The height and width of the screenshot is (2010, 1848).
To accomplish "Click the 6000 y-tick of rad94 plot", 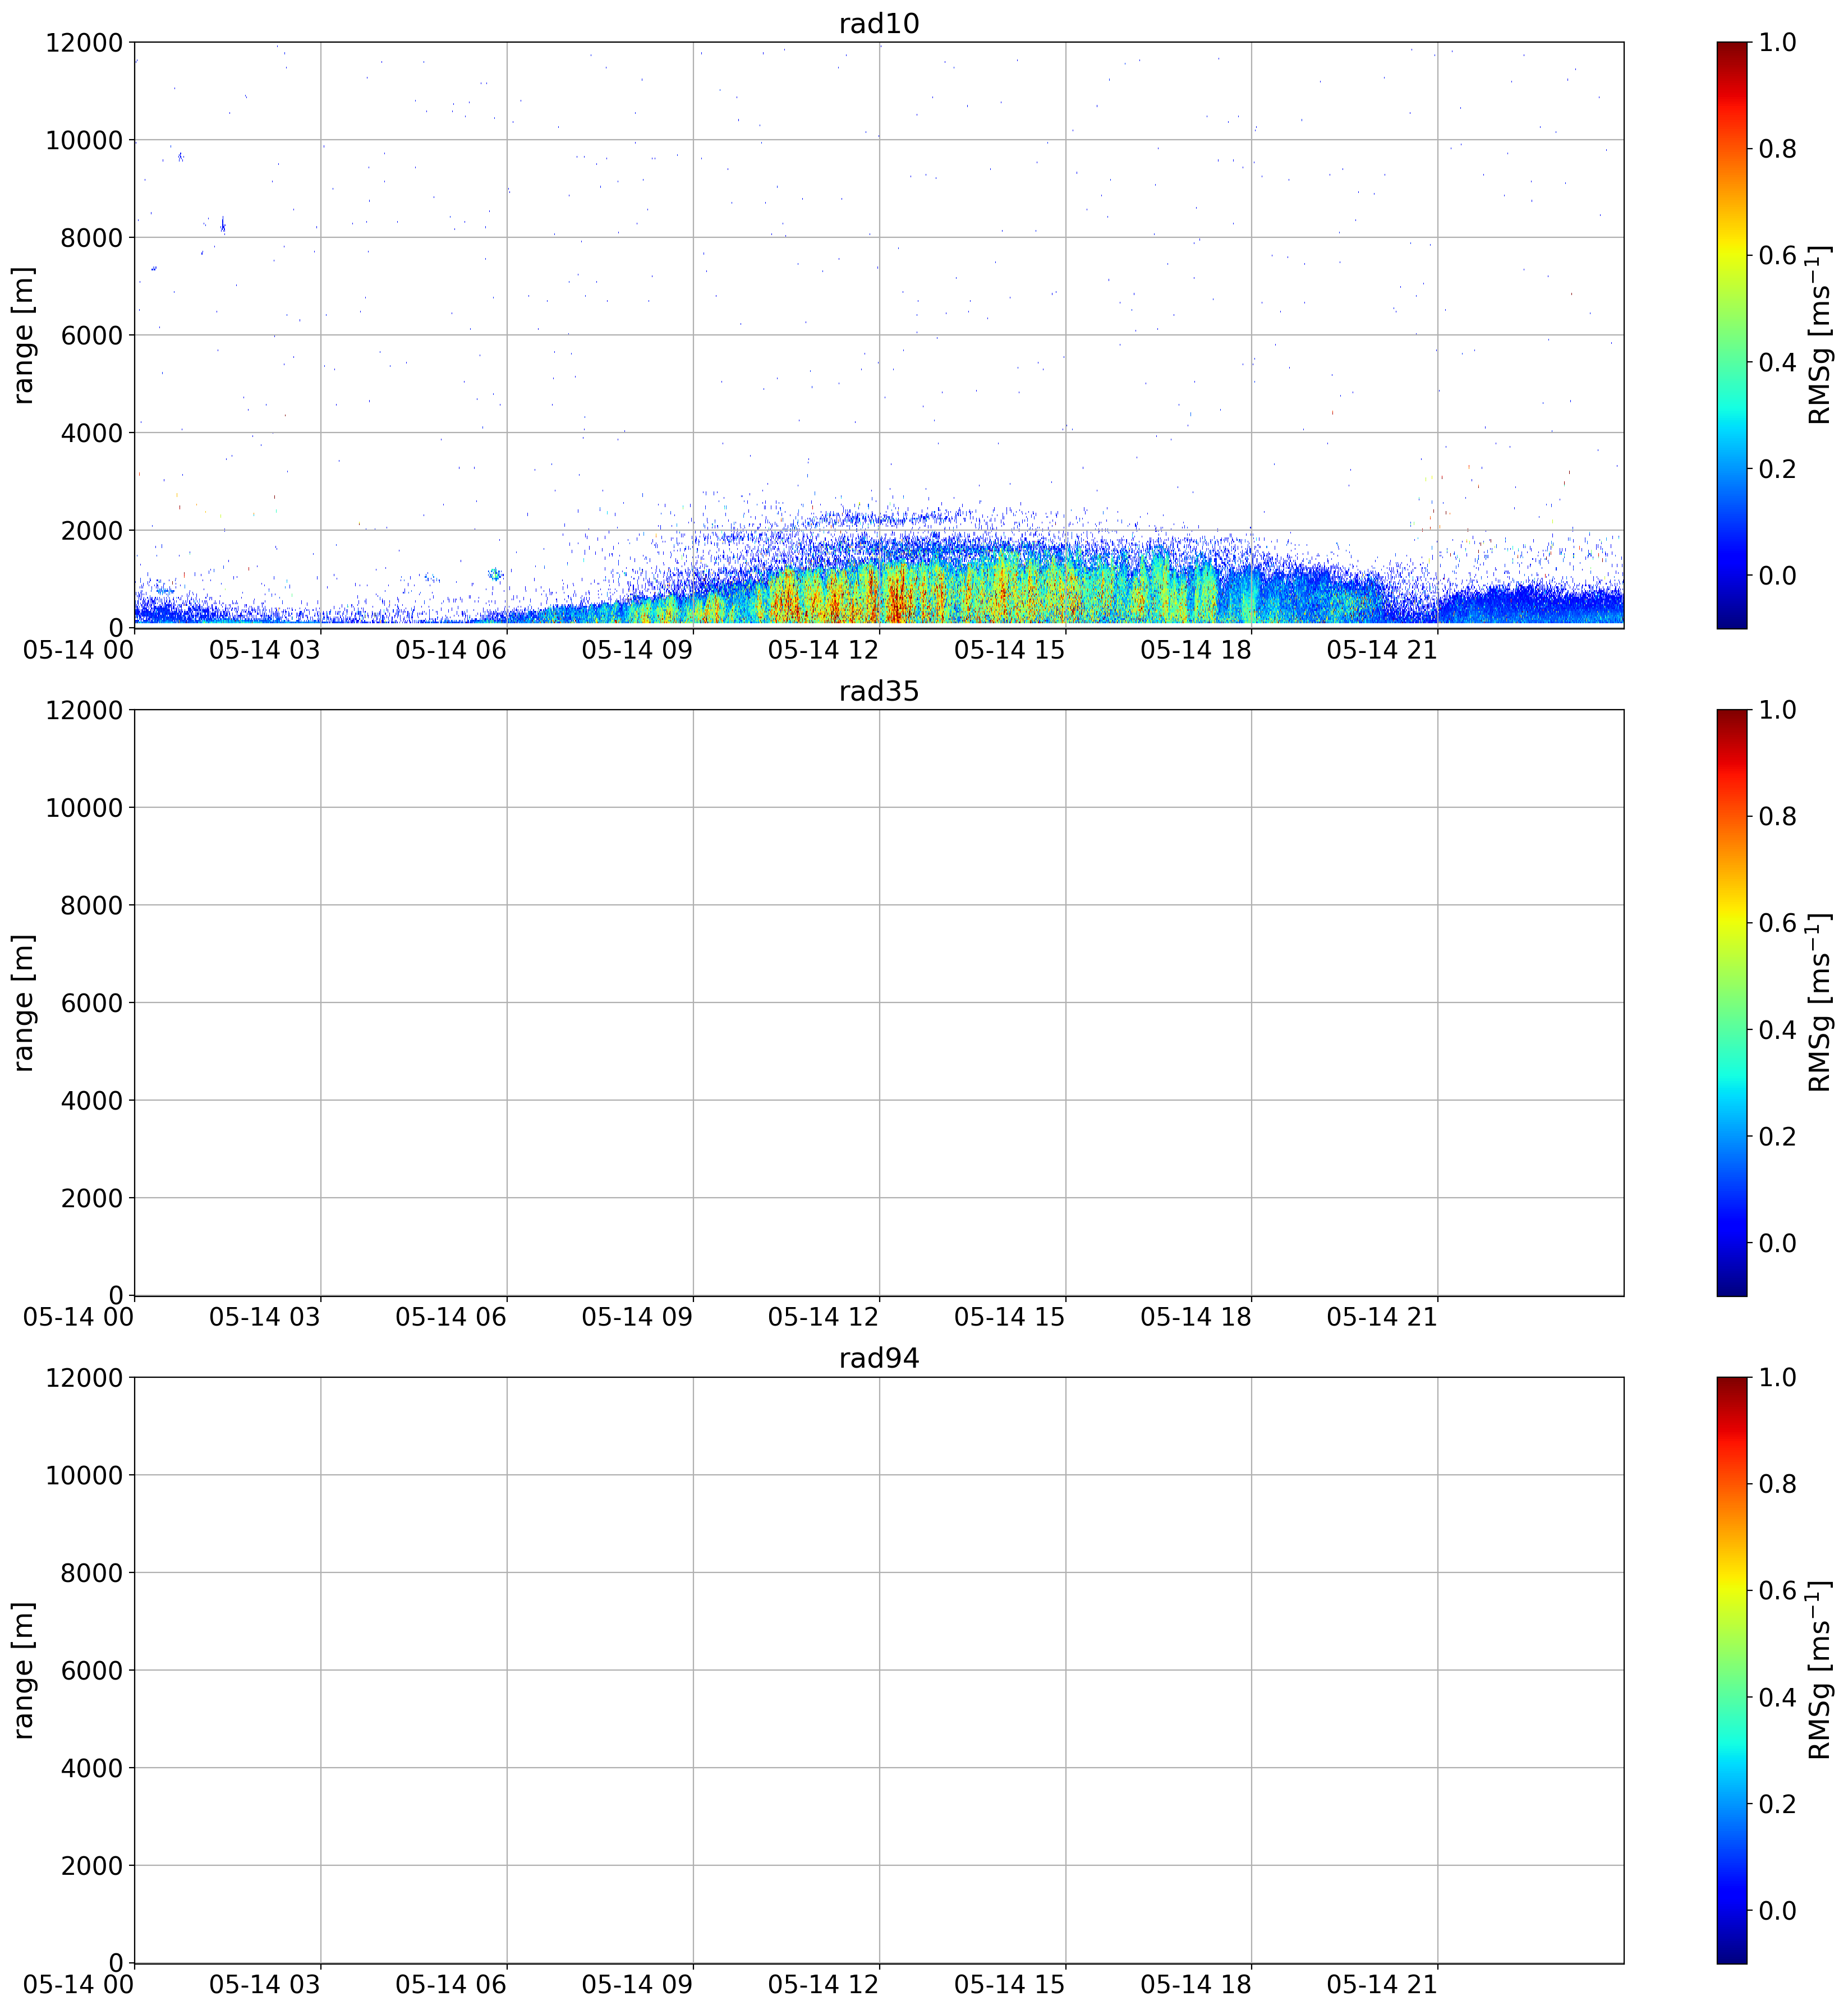I will [x=91, y=1670].
